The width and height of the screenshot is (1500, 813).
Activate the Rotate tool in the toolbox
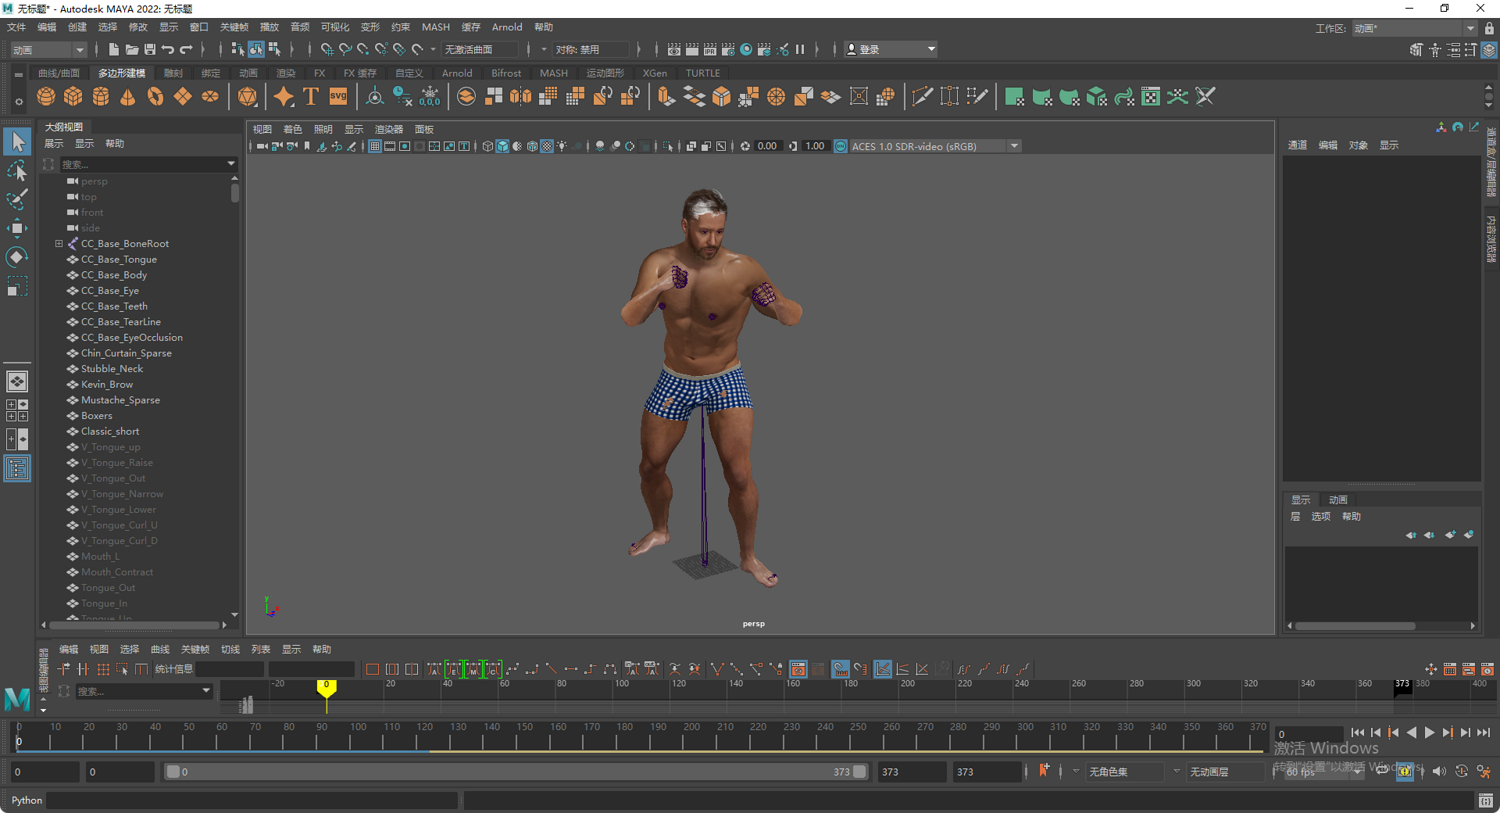[17, 257]
